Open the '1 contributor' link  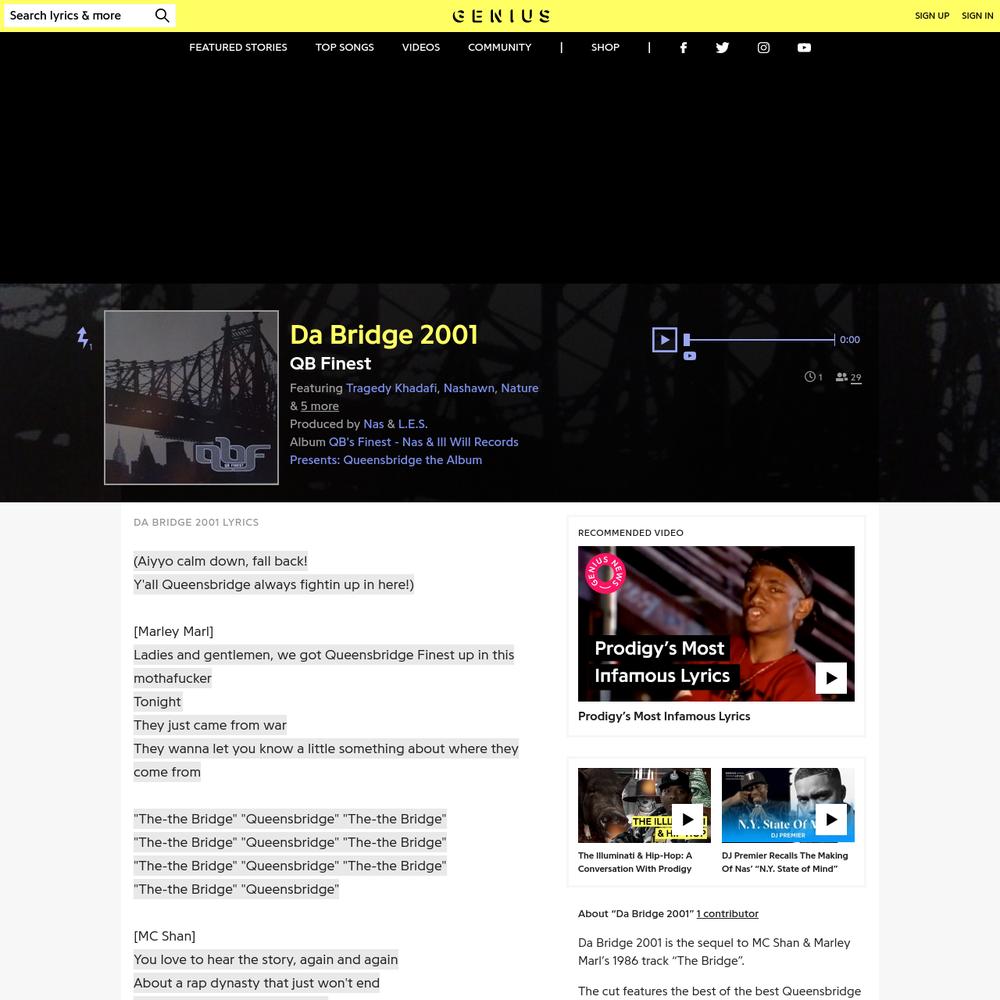point(727,913)
